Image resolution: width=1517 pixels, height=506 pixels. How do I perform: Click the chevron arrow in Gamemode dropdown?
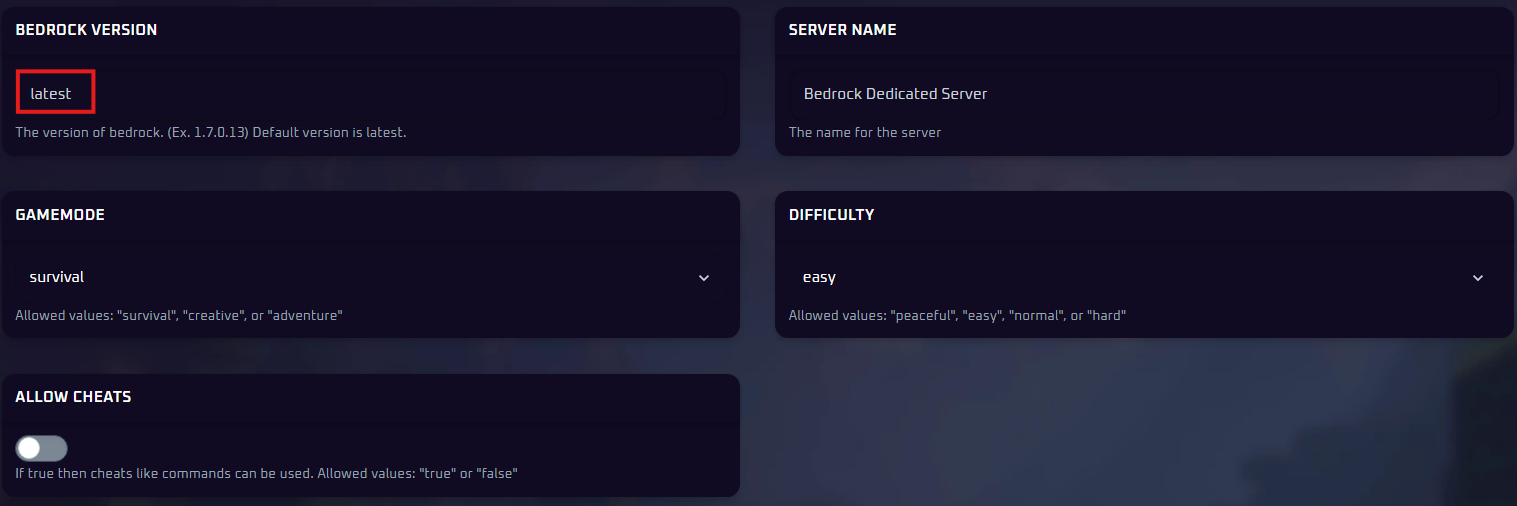point(703,278)
